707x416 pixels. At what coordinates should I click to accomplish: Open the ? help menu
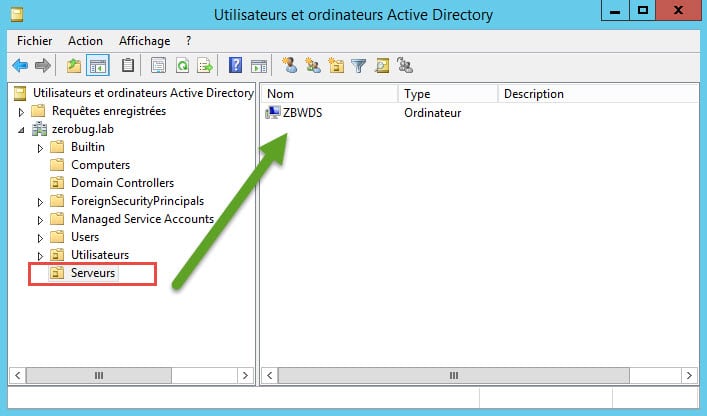[x=188, y=41]
